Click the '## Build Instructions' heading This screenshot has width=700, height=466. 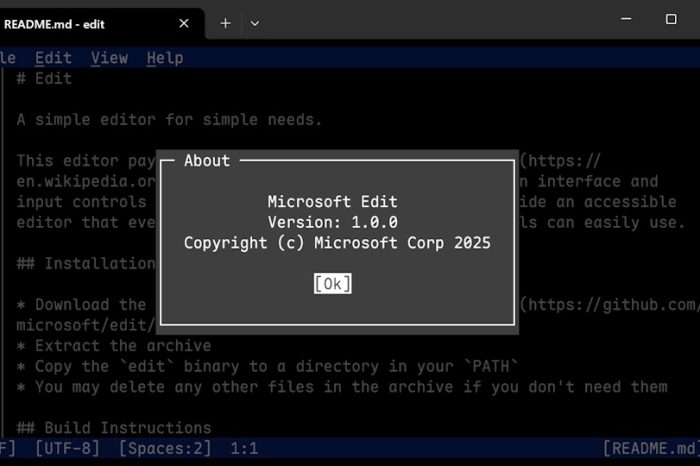114,428
